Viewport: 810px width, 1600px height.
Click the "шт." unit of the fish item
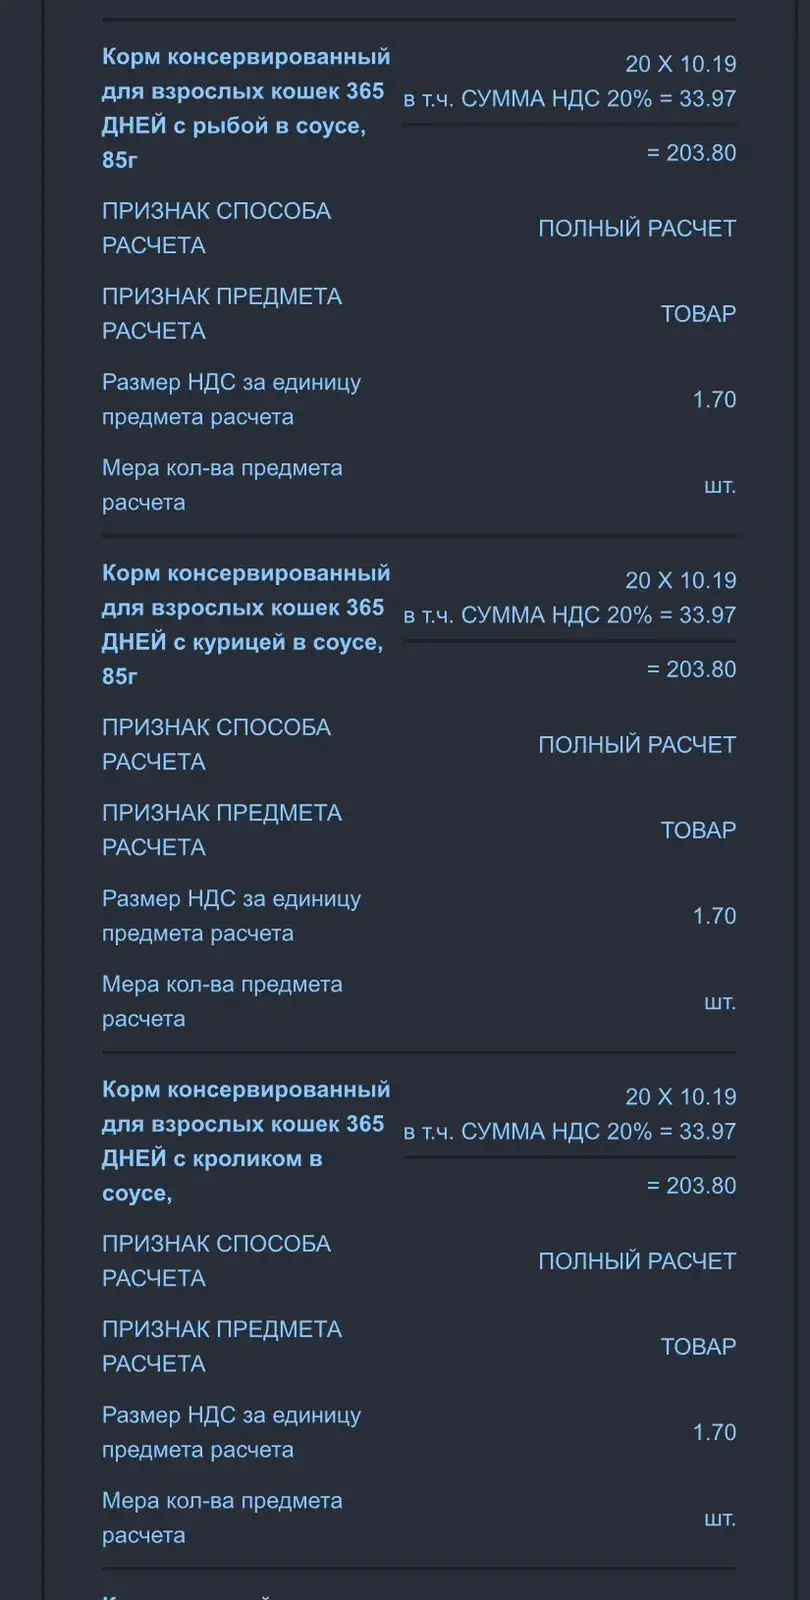point(719,486)
